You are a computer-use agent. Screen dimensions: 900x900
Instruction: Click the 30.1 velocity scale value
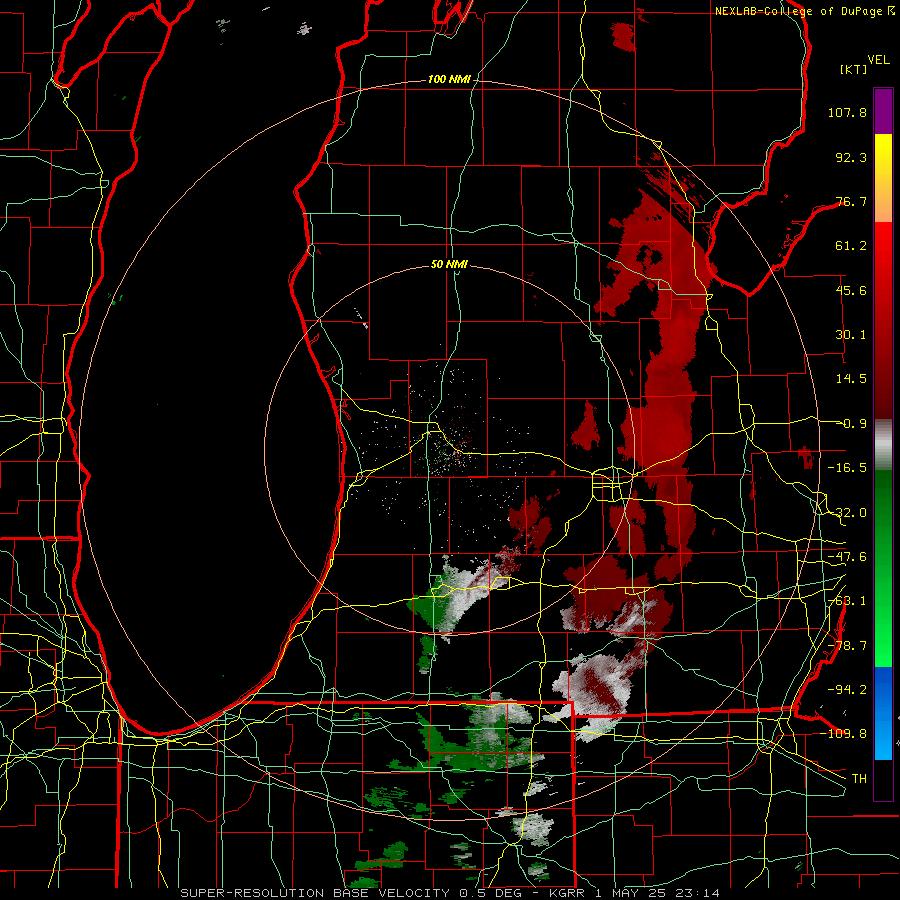[x=851, y=335]
